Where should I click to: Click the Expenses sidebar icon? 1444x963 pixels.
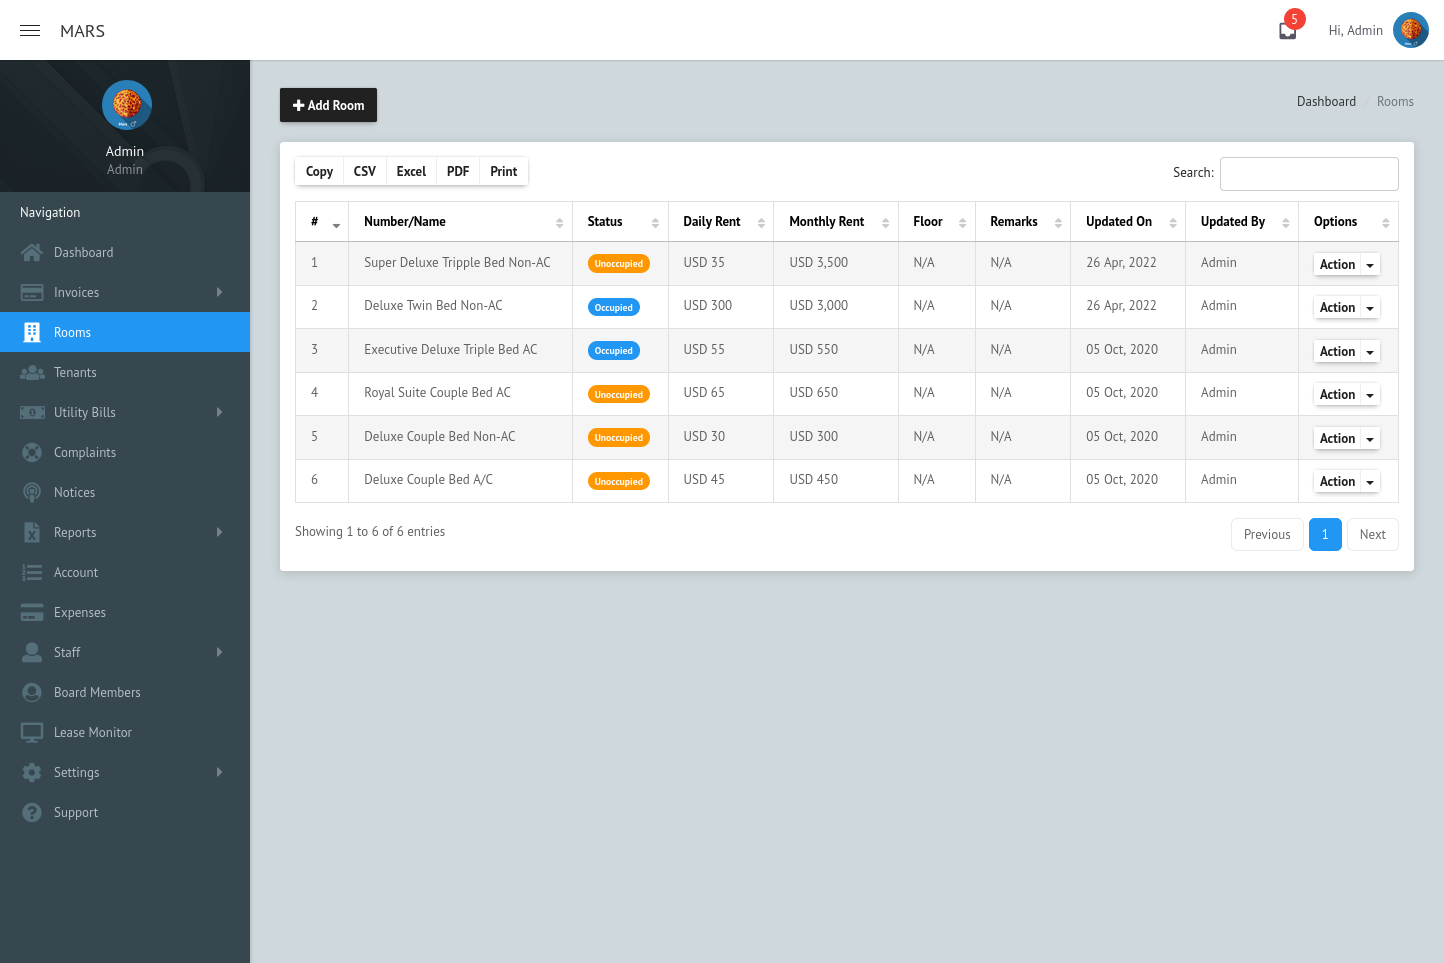coord(31,612)
